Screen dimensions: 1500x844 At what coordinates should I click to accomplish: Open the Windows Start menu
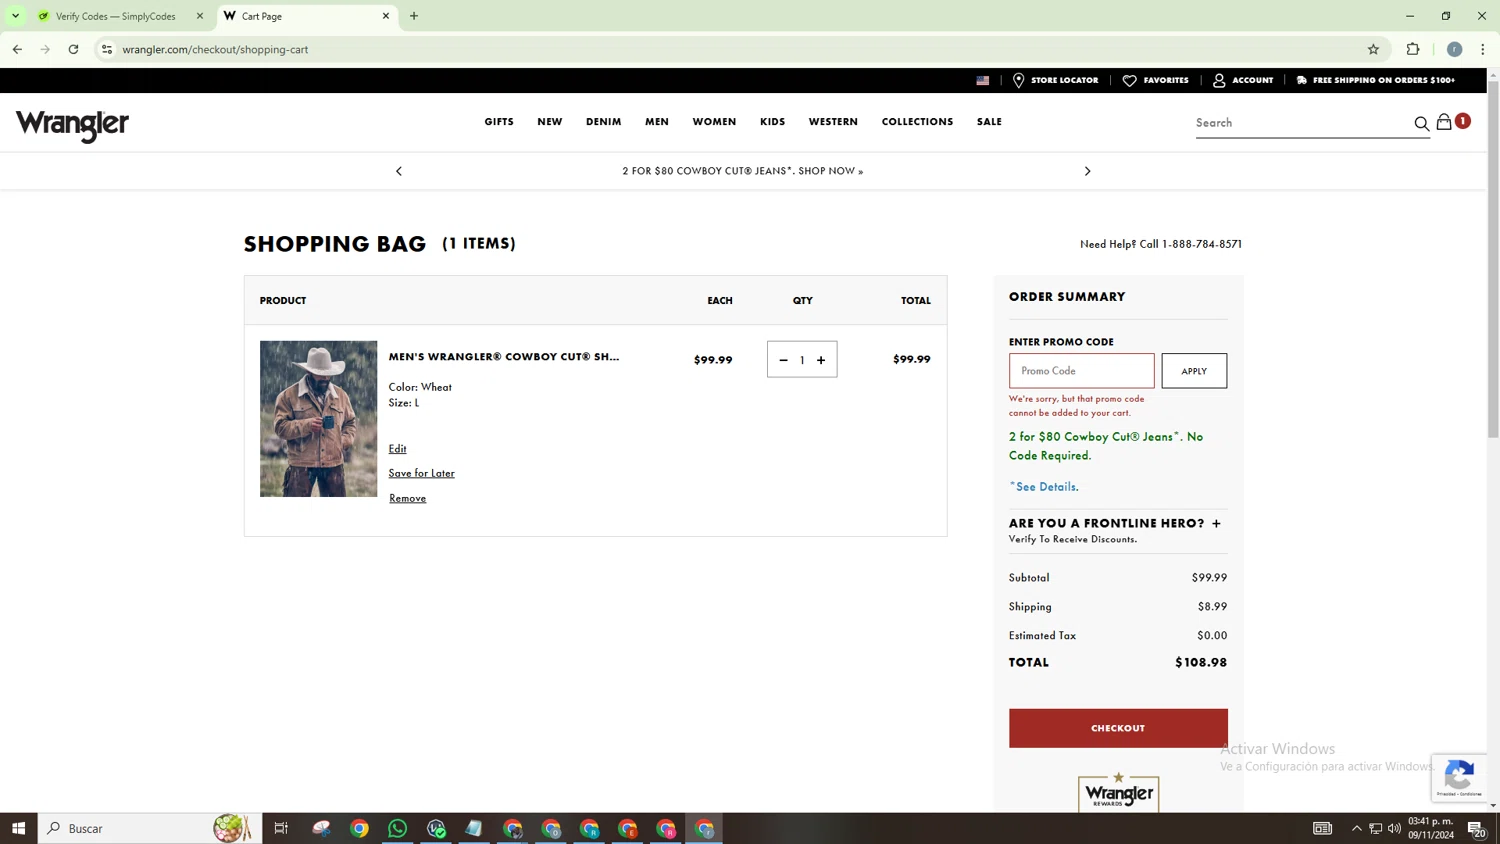(x=18, y=828)
